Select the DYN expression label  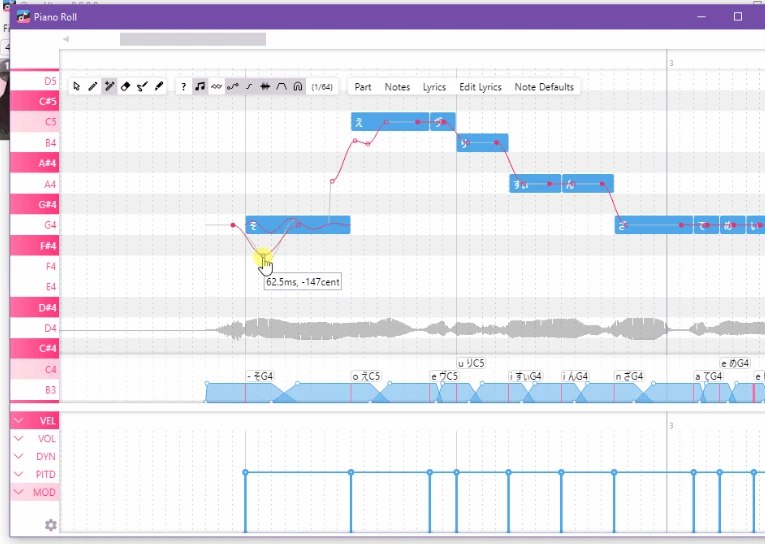46,457
